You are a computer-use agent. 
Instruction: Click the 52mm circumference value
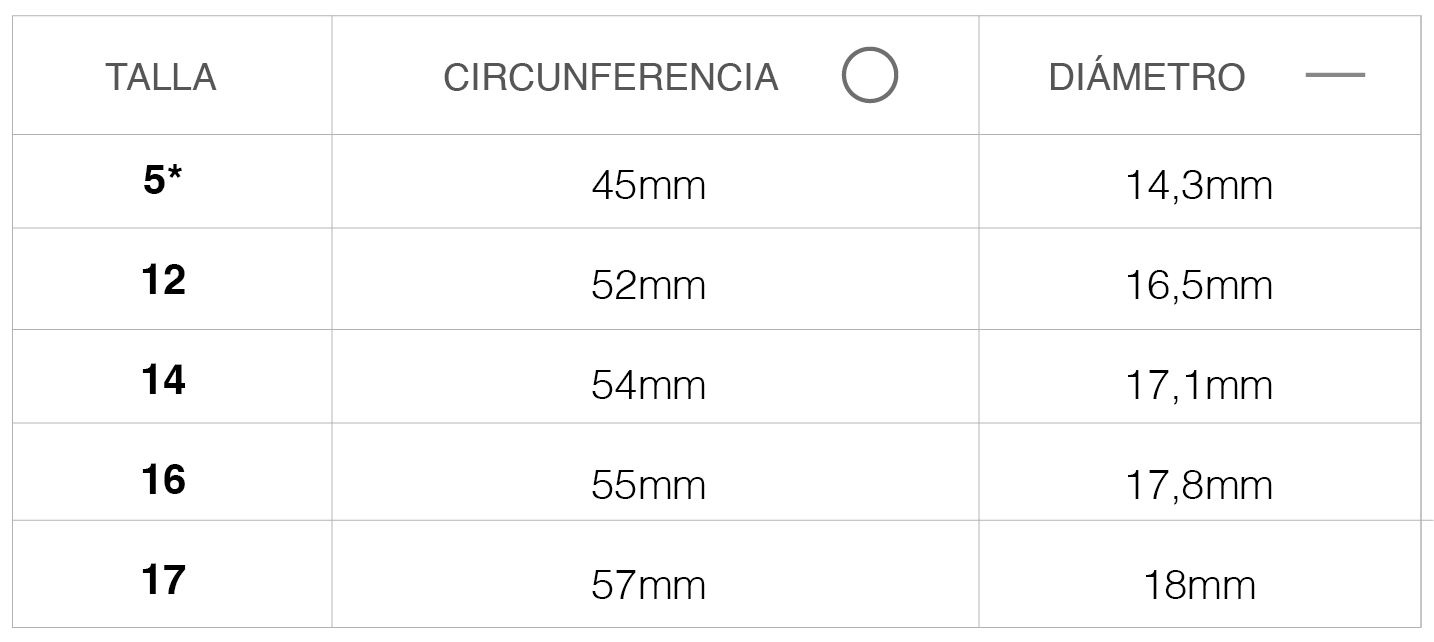(x=648, y=286)
